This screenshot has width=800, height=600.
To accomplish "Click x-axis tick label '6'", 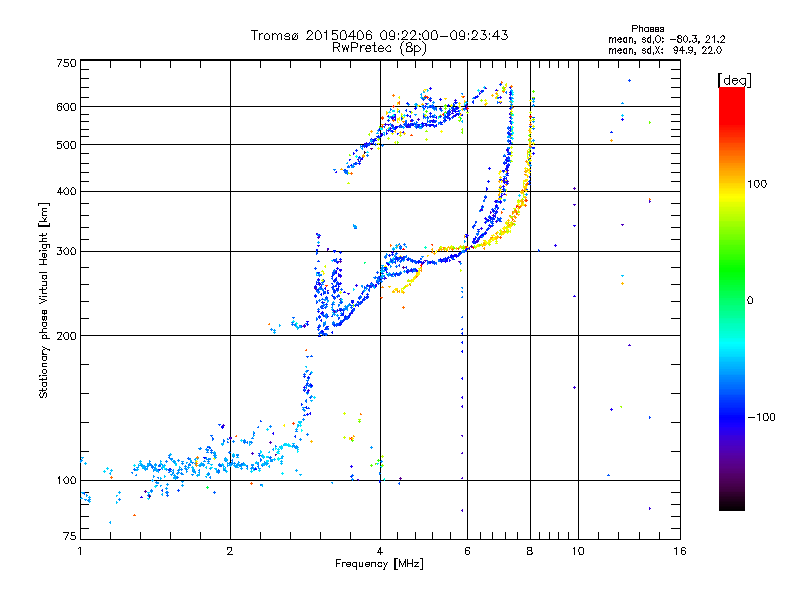I will click(x=467, y=551).
